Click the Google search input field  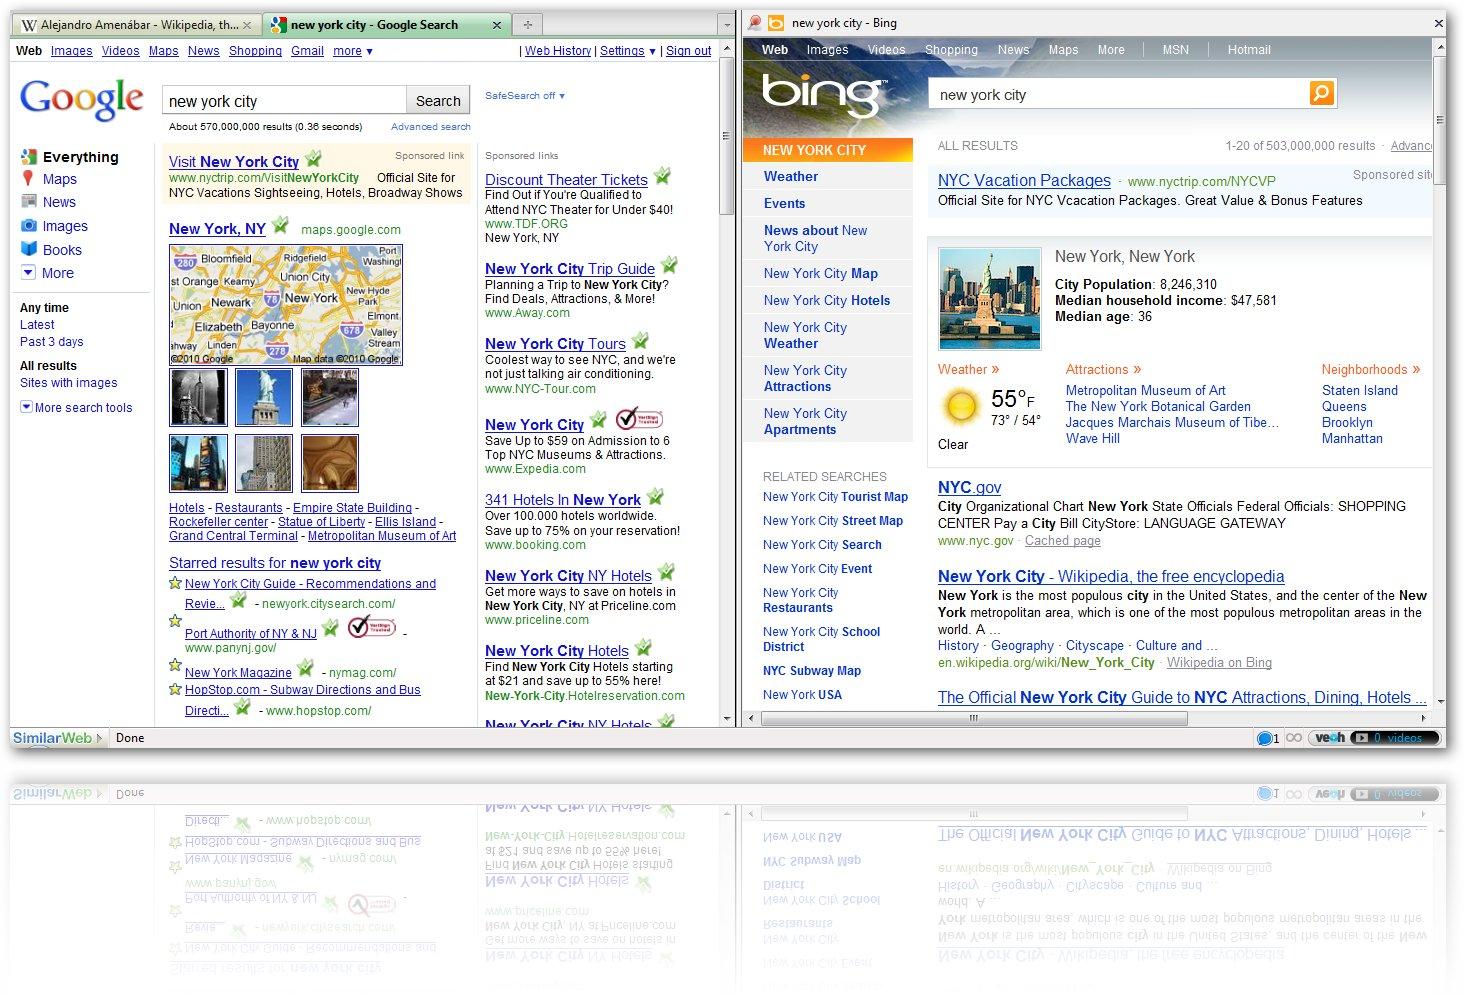pos(284,100)
